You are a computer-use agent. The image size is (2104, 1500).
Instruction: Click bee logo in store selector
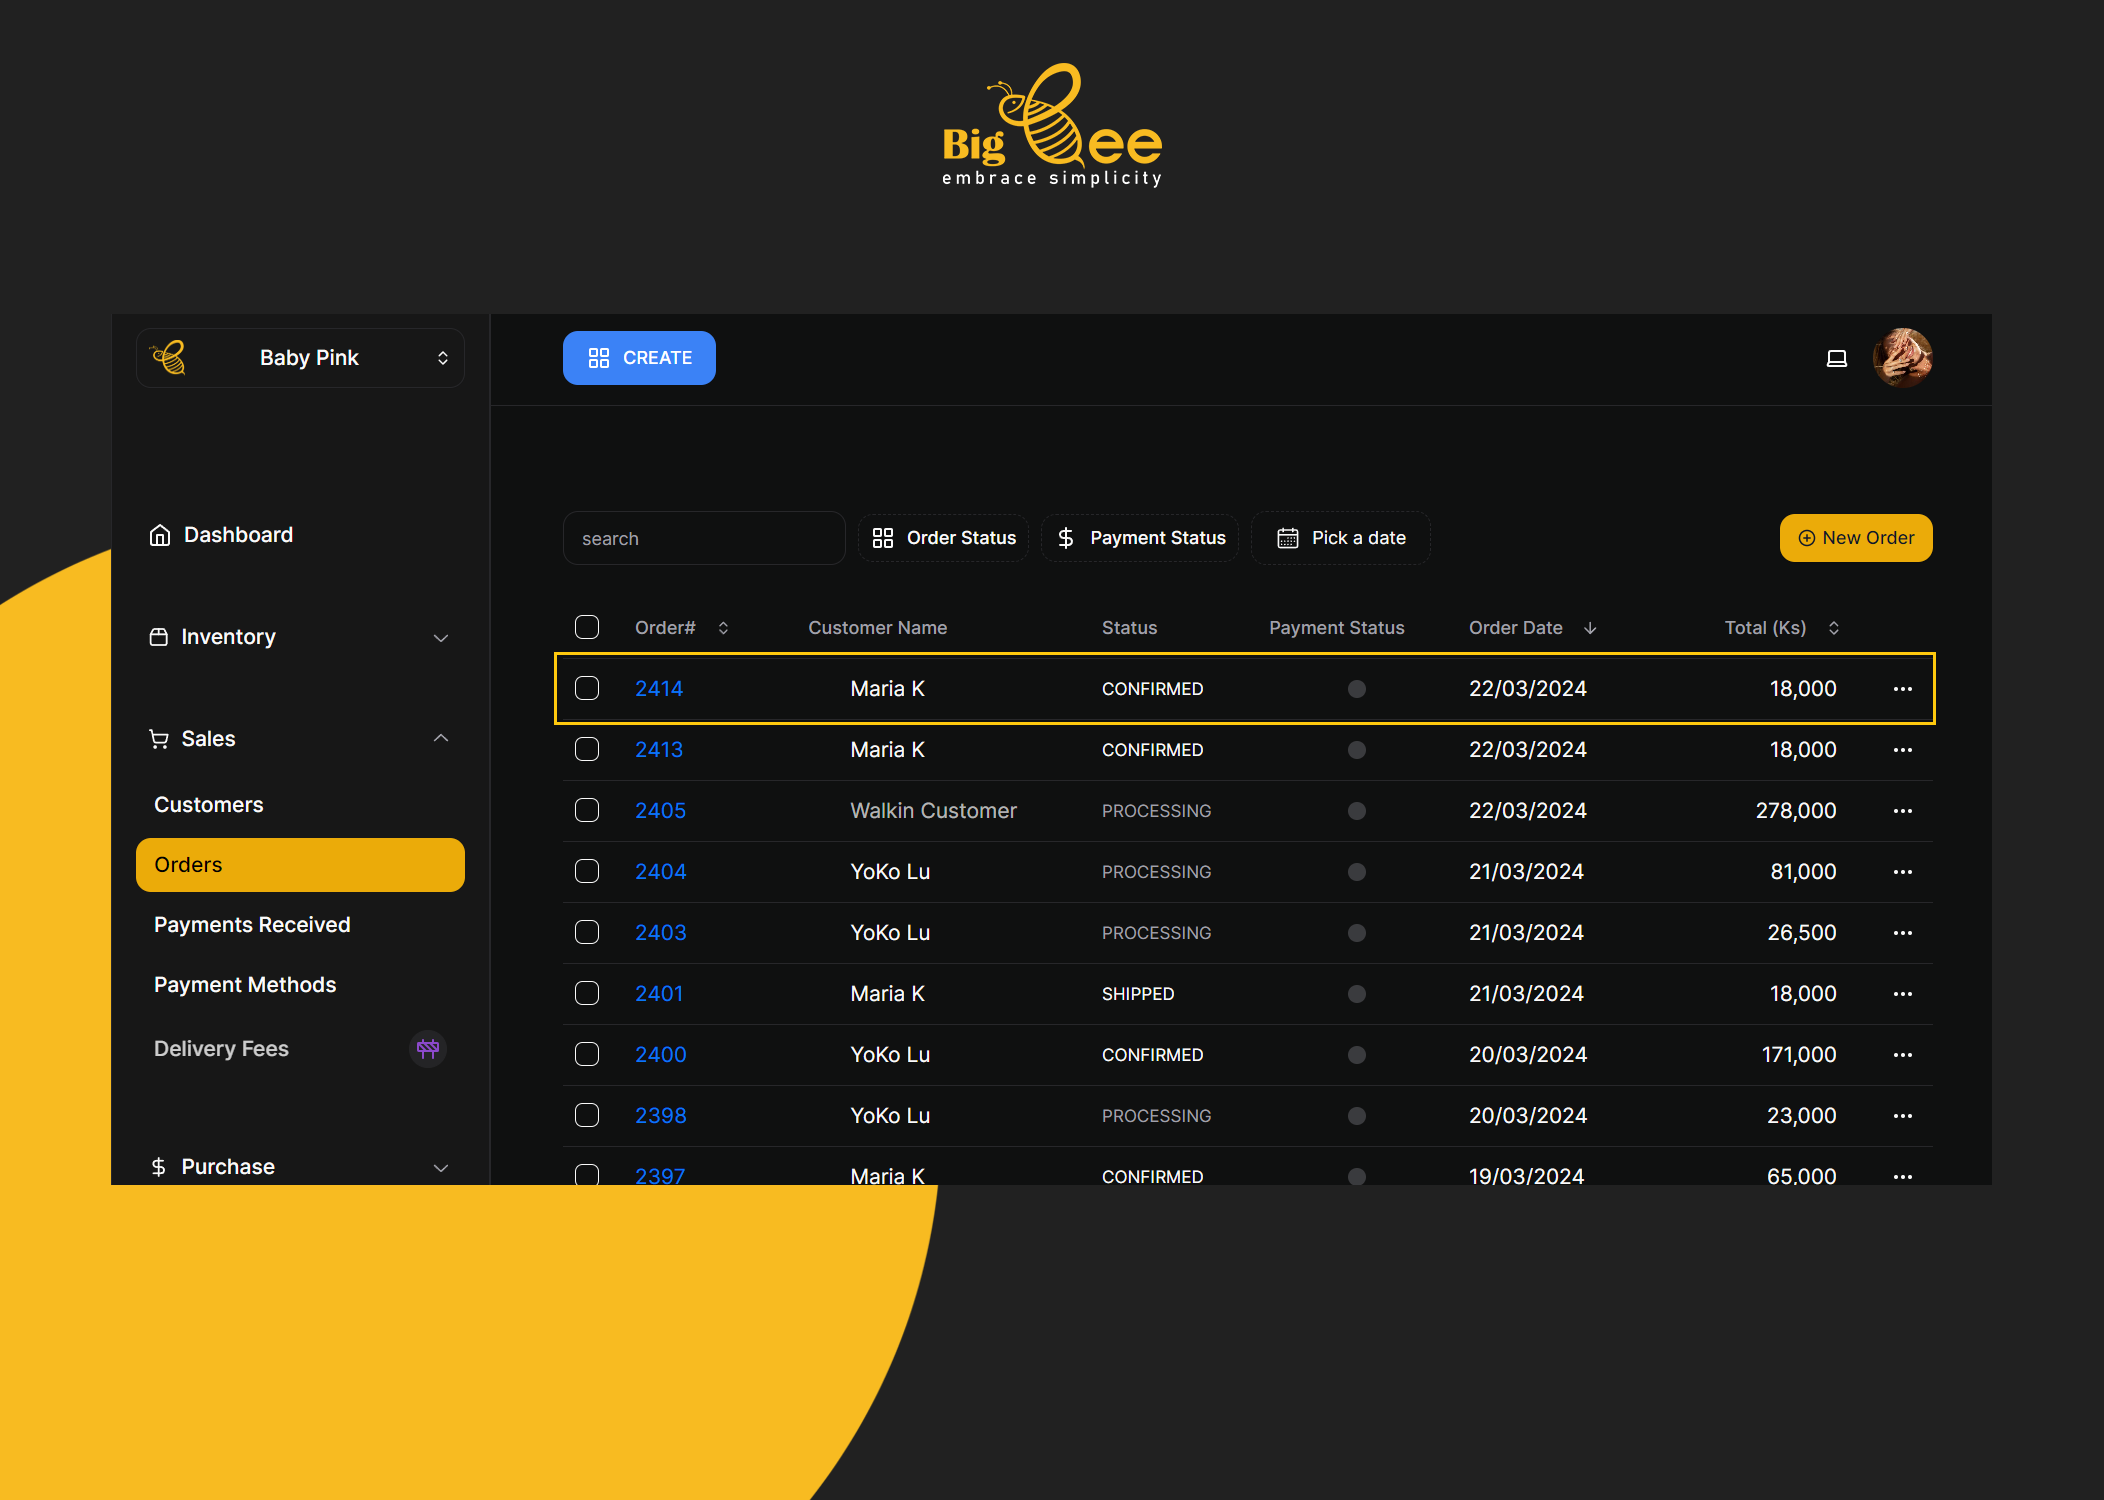point(168,358)
